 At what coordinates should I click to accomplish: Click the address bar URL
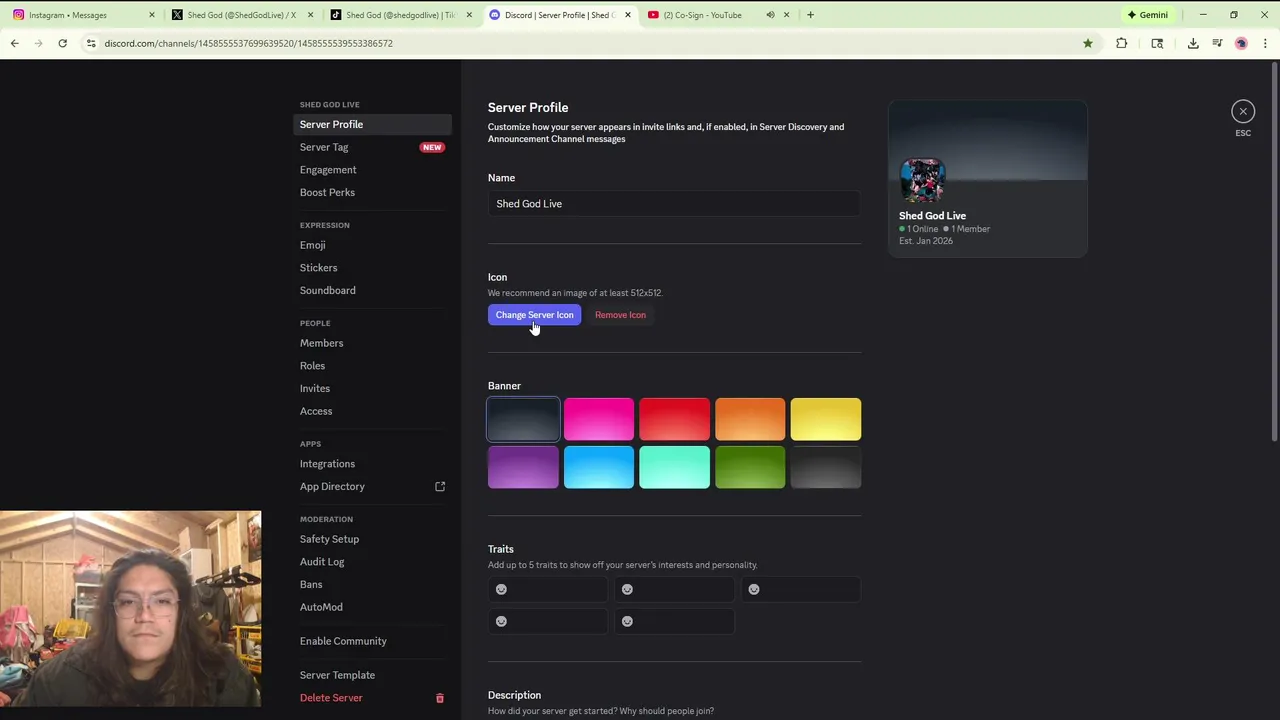tap(249, 43)
